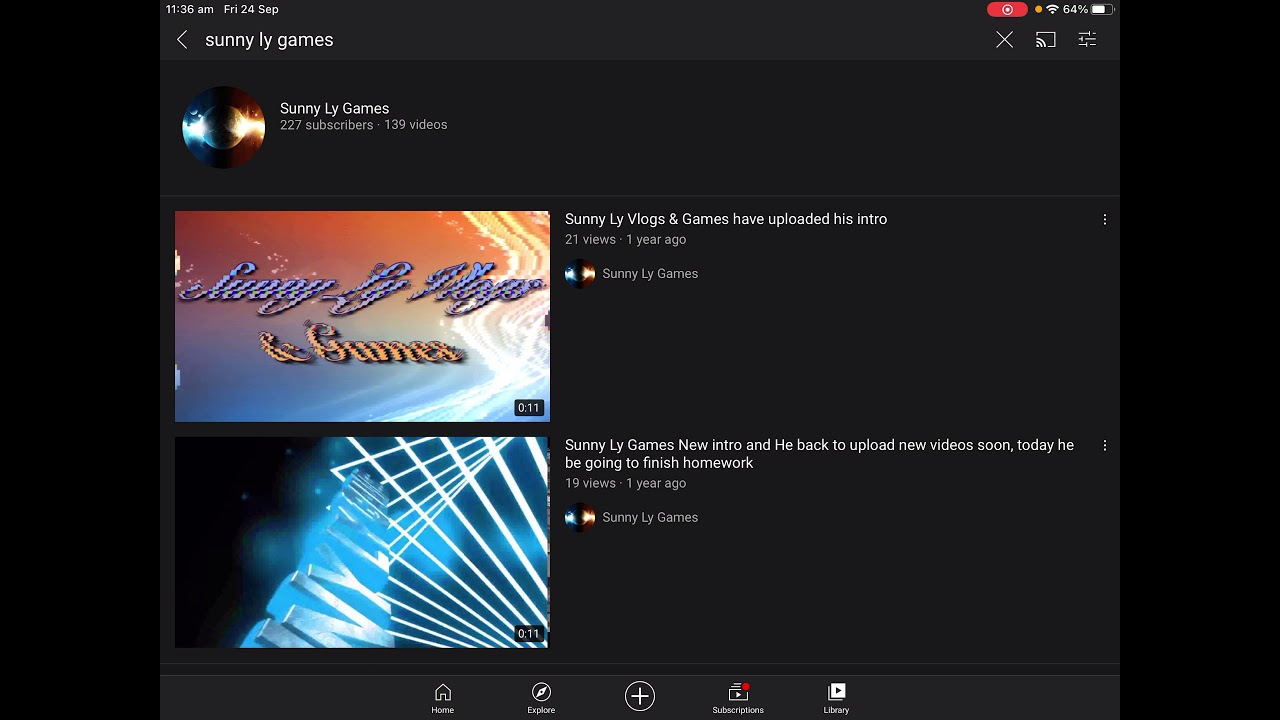Tap the battery indicator in status bar
The height and width of the screenshot is (720, 1280).
(1101, 9)
